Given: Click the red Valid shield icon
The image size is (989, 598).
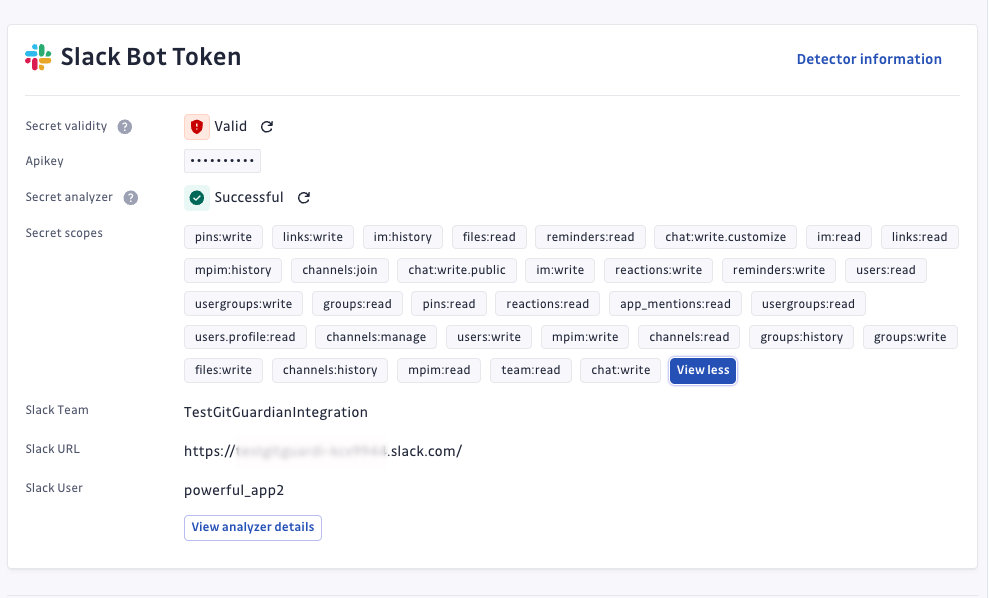Looking at the screenshot, I should [x=197, y=127].
